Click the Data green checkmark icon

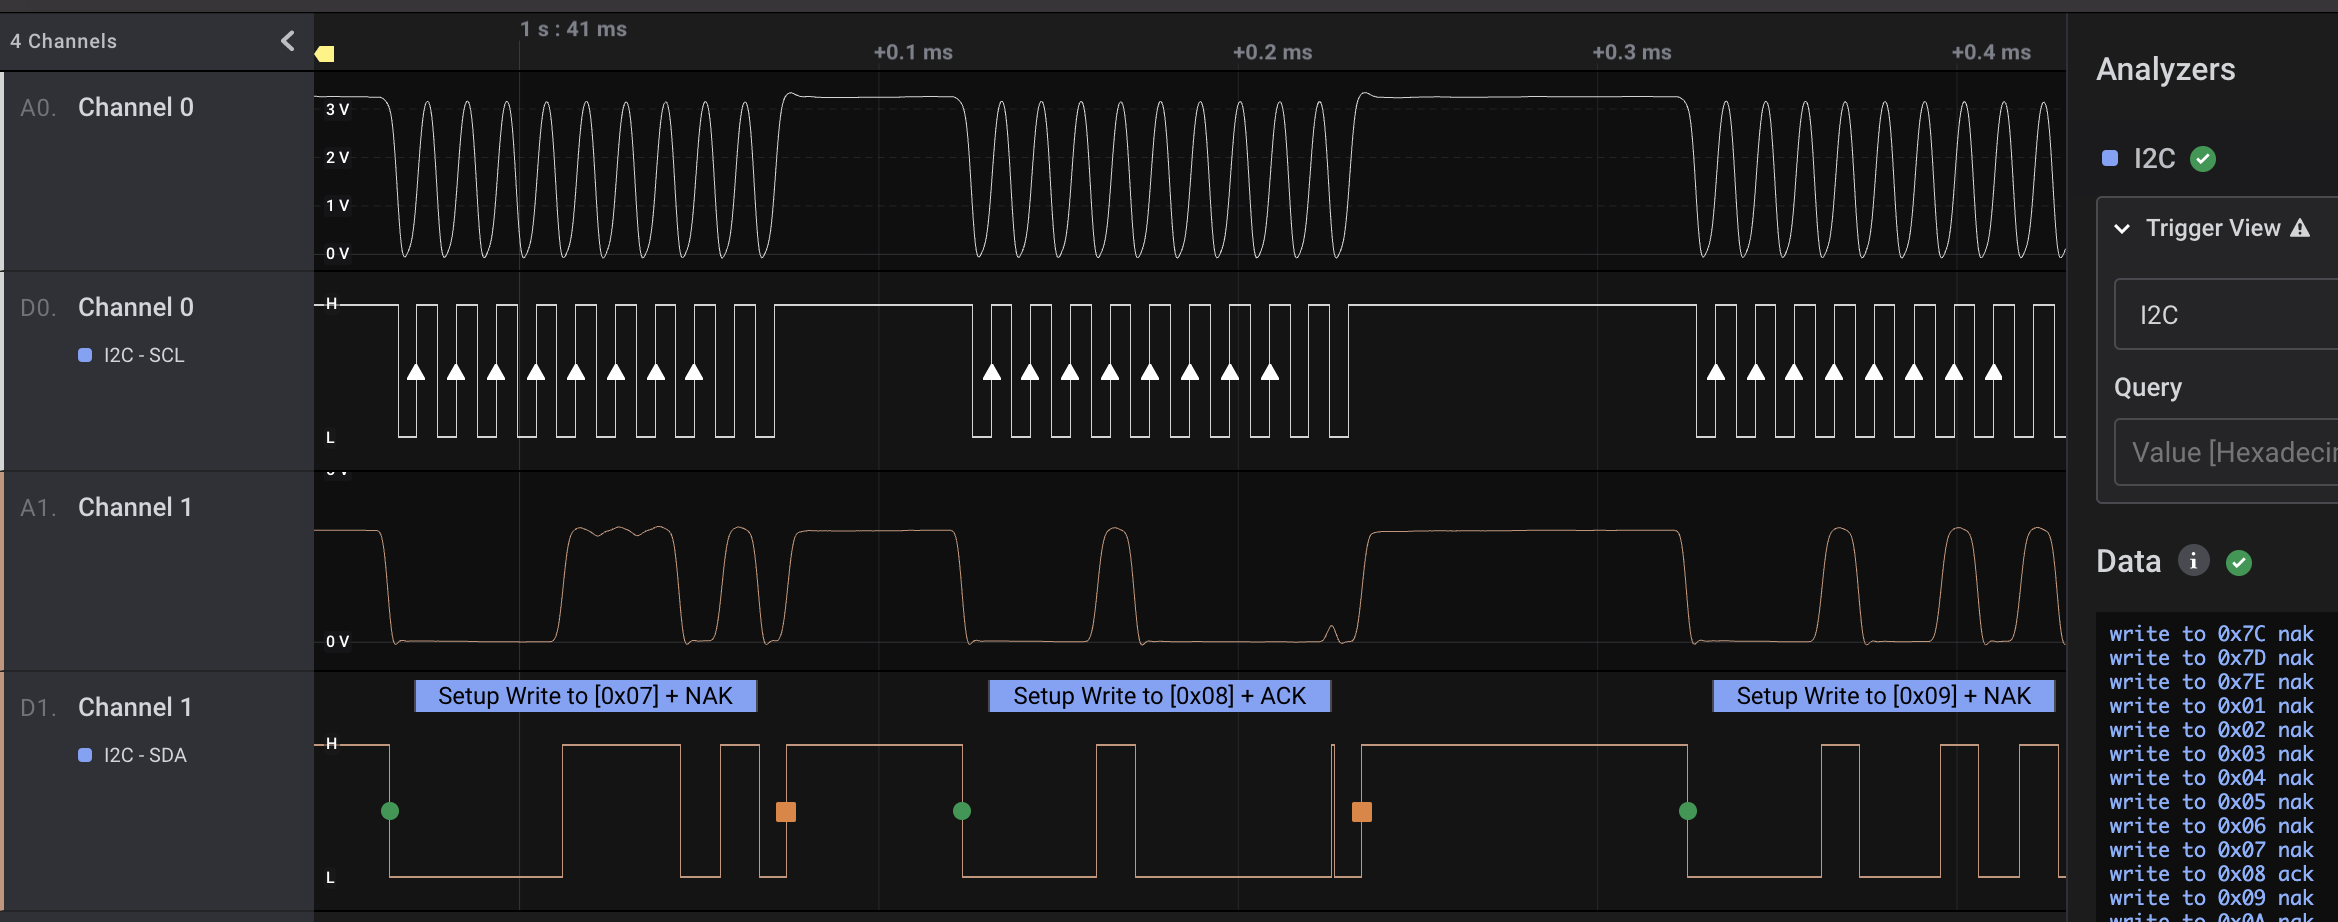click(x=2239, y=563)
